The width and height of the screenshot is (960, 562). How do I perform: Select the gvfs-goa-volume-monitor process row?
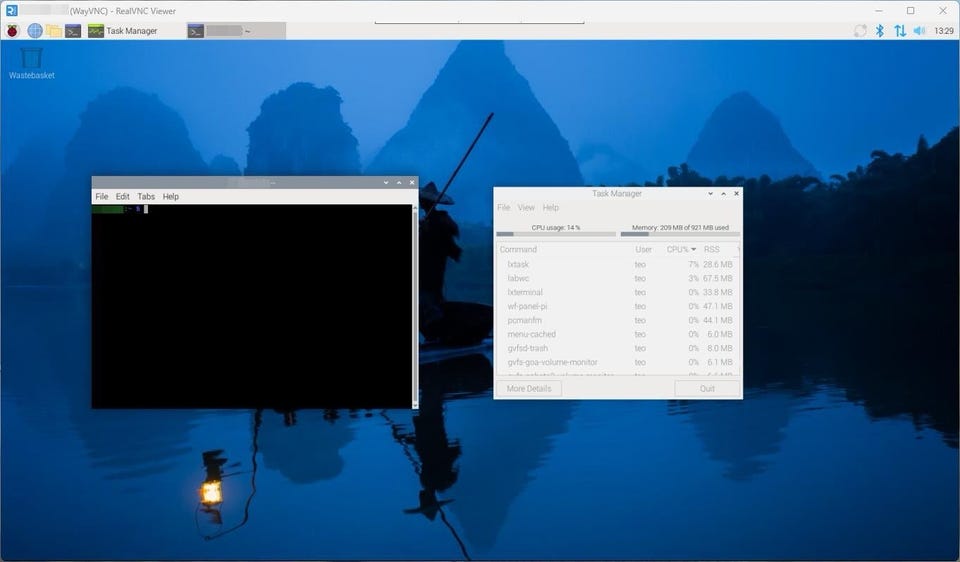[x=616, y=362]
